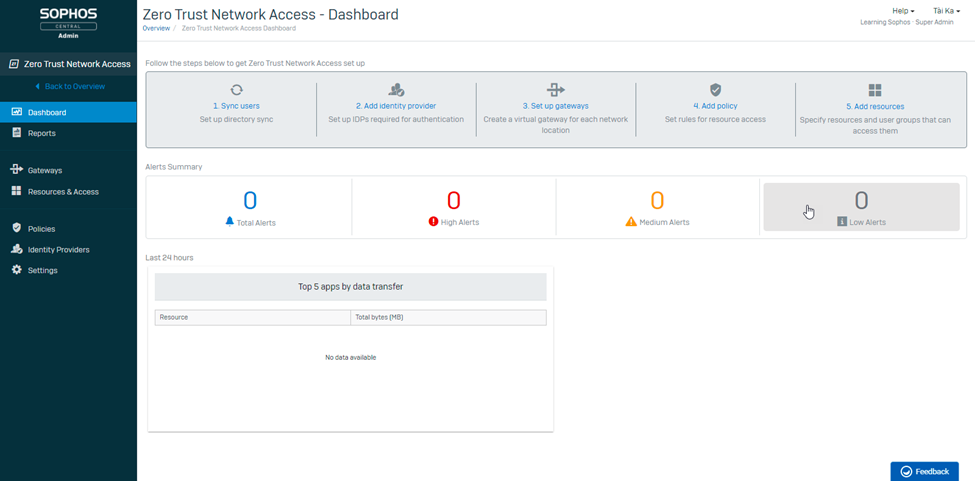
Task: Click the Add resources grid step icon
Action: pyautogui.click(x=875, y=89)
